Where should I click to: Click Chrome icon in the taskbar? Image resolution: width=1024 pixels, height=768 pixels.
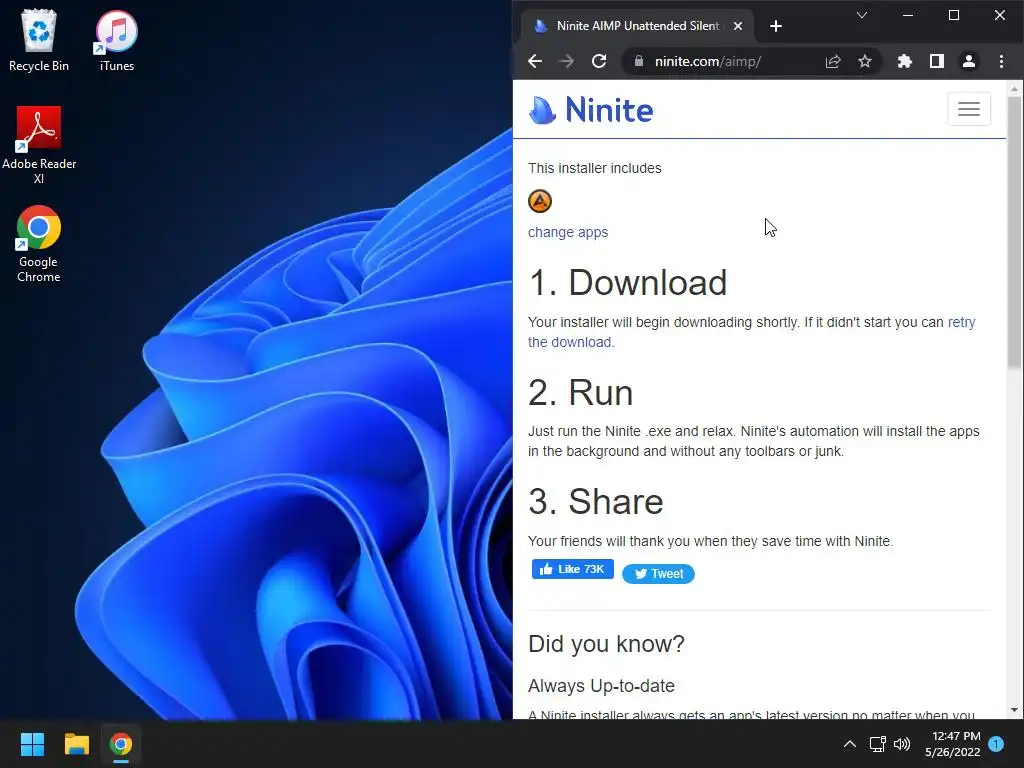pyautogui.click(x=121, y=744)
